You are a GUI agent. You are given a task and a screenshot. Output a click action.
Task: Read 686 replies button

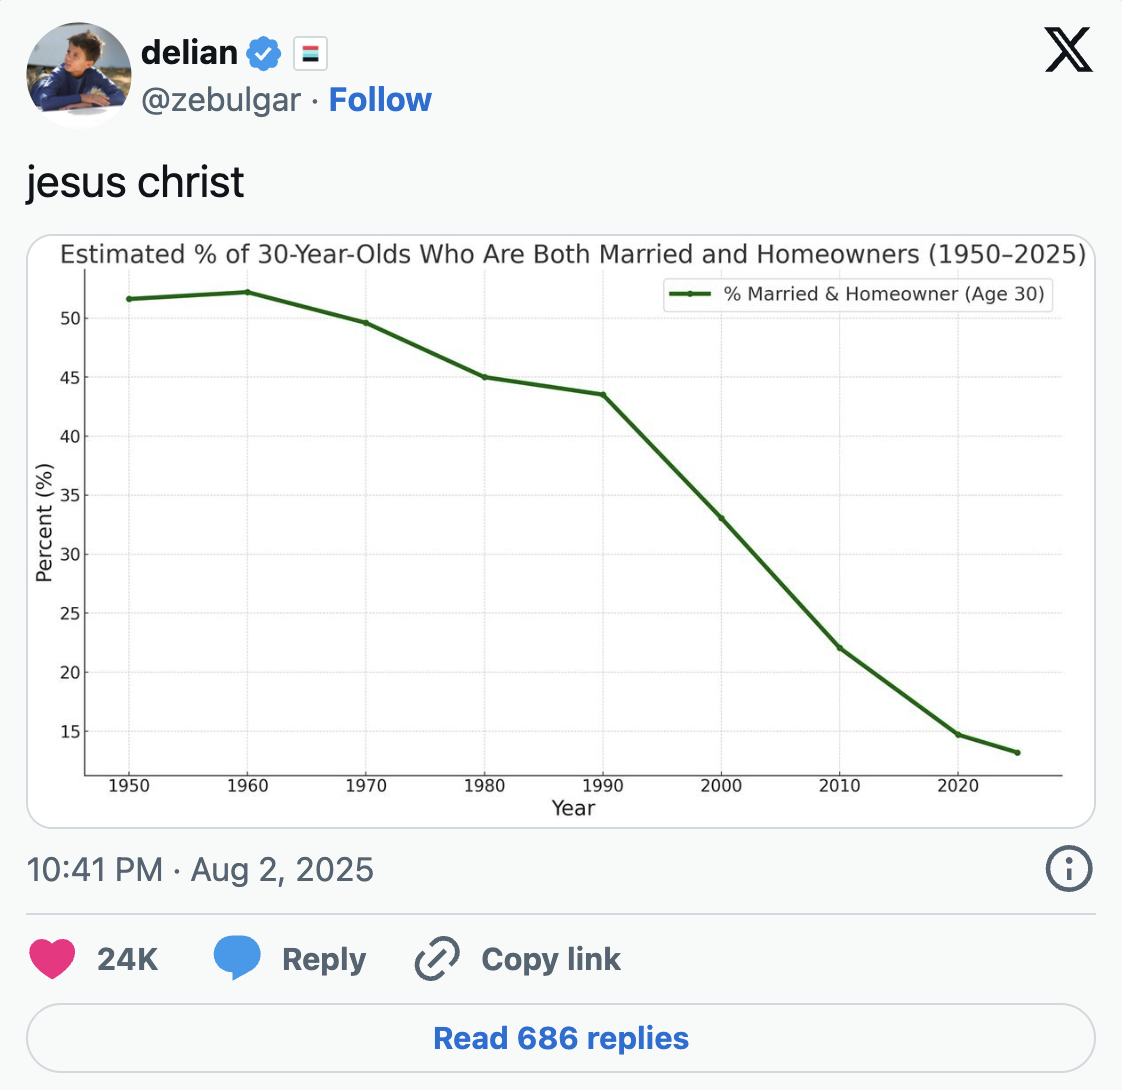[561, 1038]
